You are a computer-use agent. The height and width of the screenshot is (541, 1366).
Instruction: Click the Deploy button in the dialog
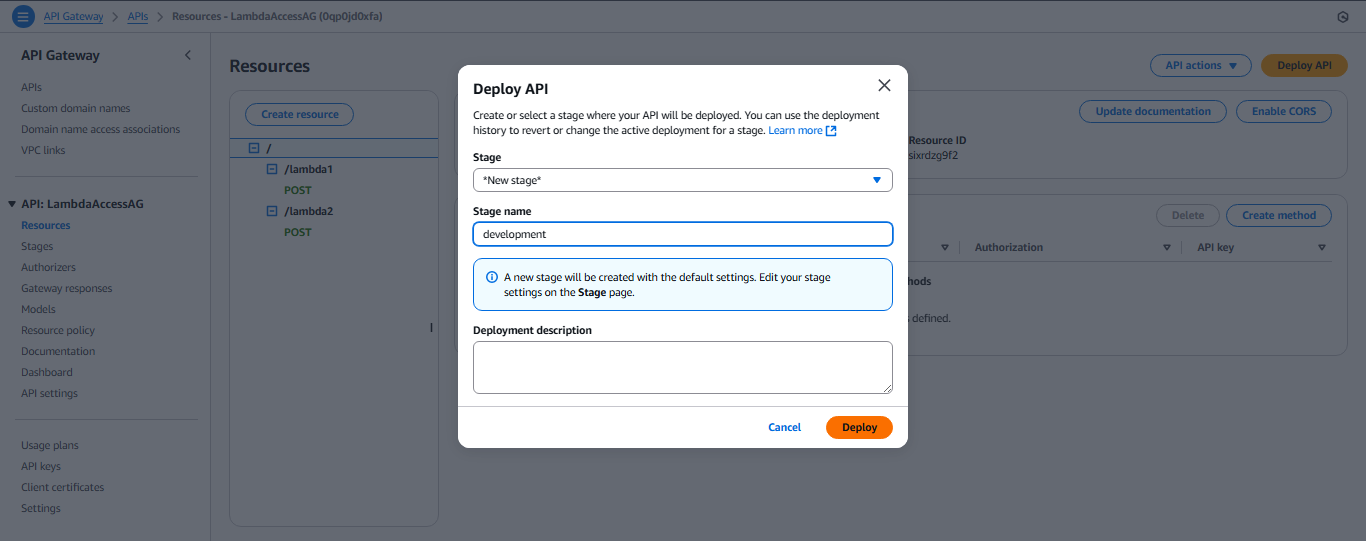pos(859,427)
